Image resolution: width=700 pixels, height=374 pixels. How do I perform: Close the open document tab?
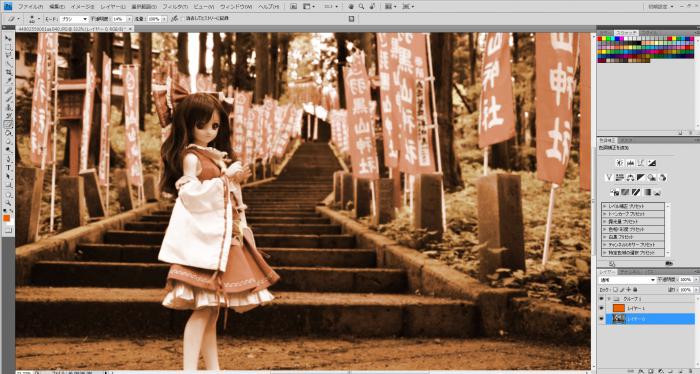pos(130,29)
